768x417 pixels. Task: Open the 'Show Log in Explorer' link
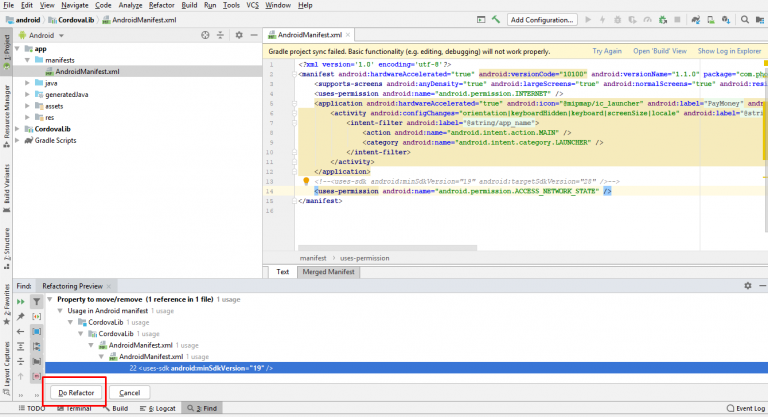click(x=732, y=50)
